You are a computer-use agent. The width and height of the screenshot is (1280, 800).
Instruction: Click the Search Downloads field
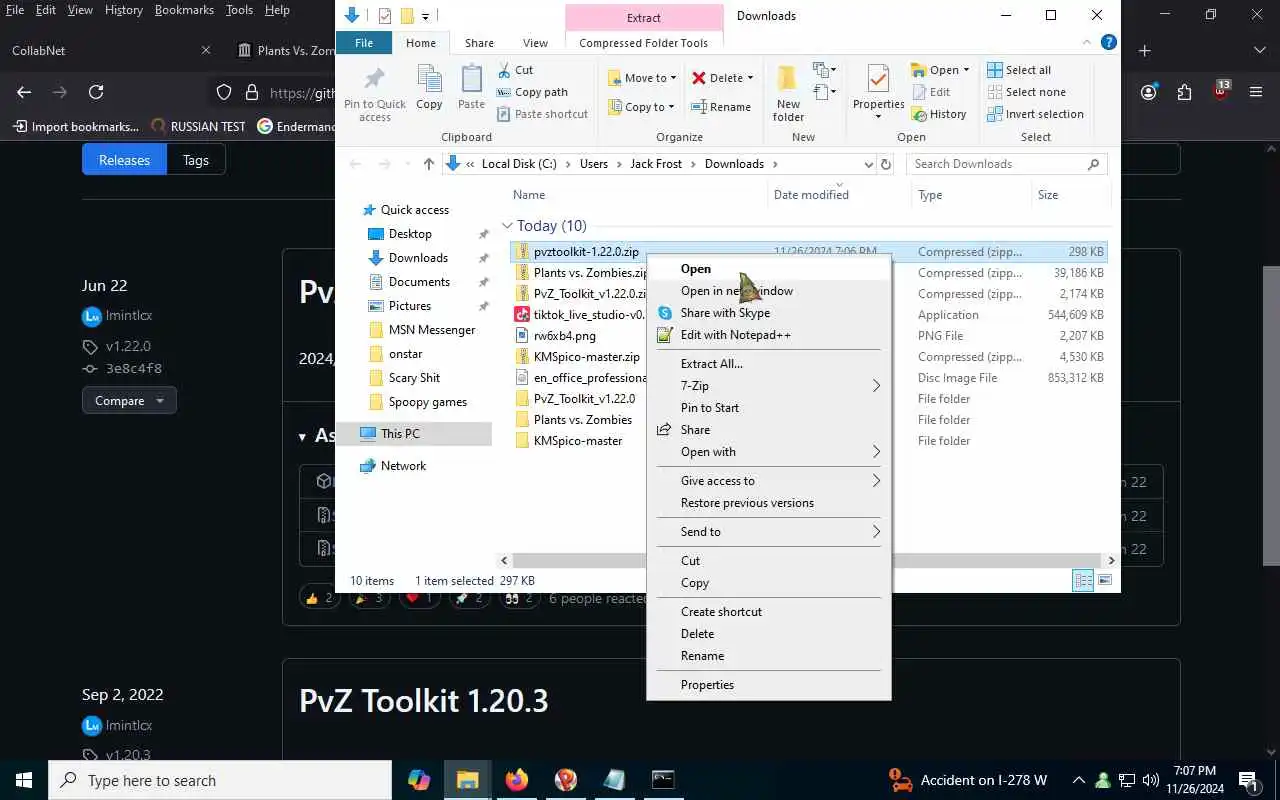pos(1007,164)
